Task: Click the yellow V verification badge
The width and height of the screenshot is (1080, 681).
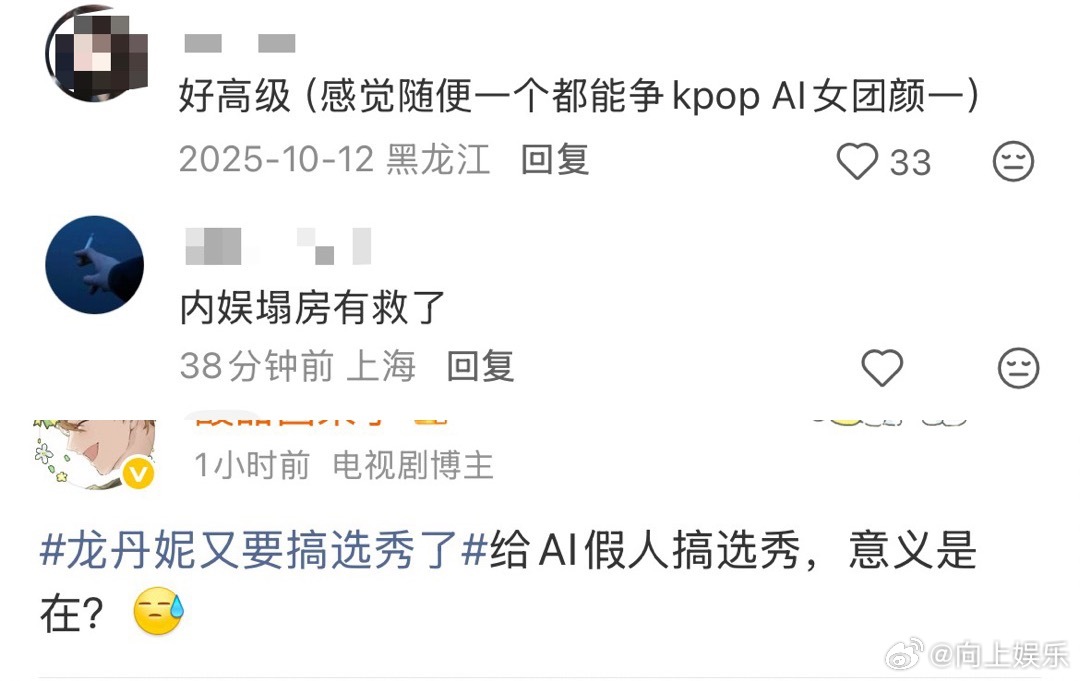Action: click(138, 474)
